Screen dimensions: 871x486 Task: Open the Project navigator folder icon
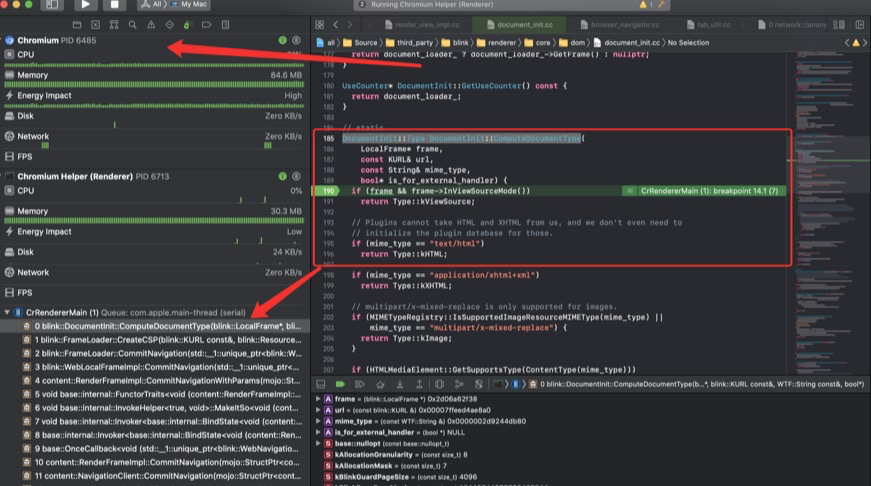[77, 24]
